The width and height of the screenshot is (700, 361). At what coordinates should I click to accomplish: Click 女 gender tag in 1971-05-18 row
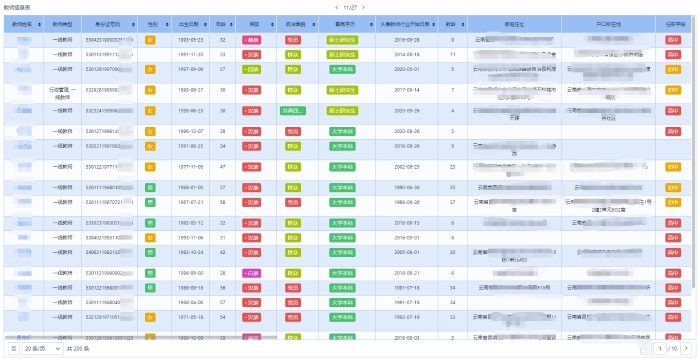[150, 317]
